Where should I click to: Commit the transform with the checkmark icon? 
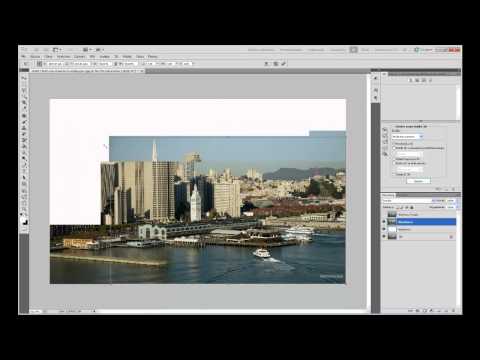284,63
